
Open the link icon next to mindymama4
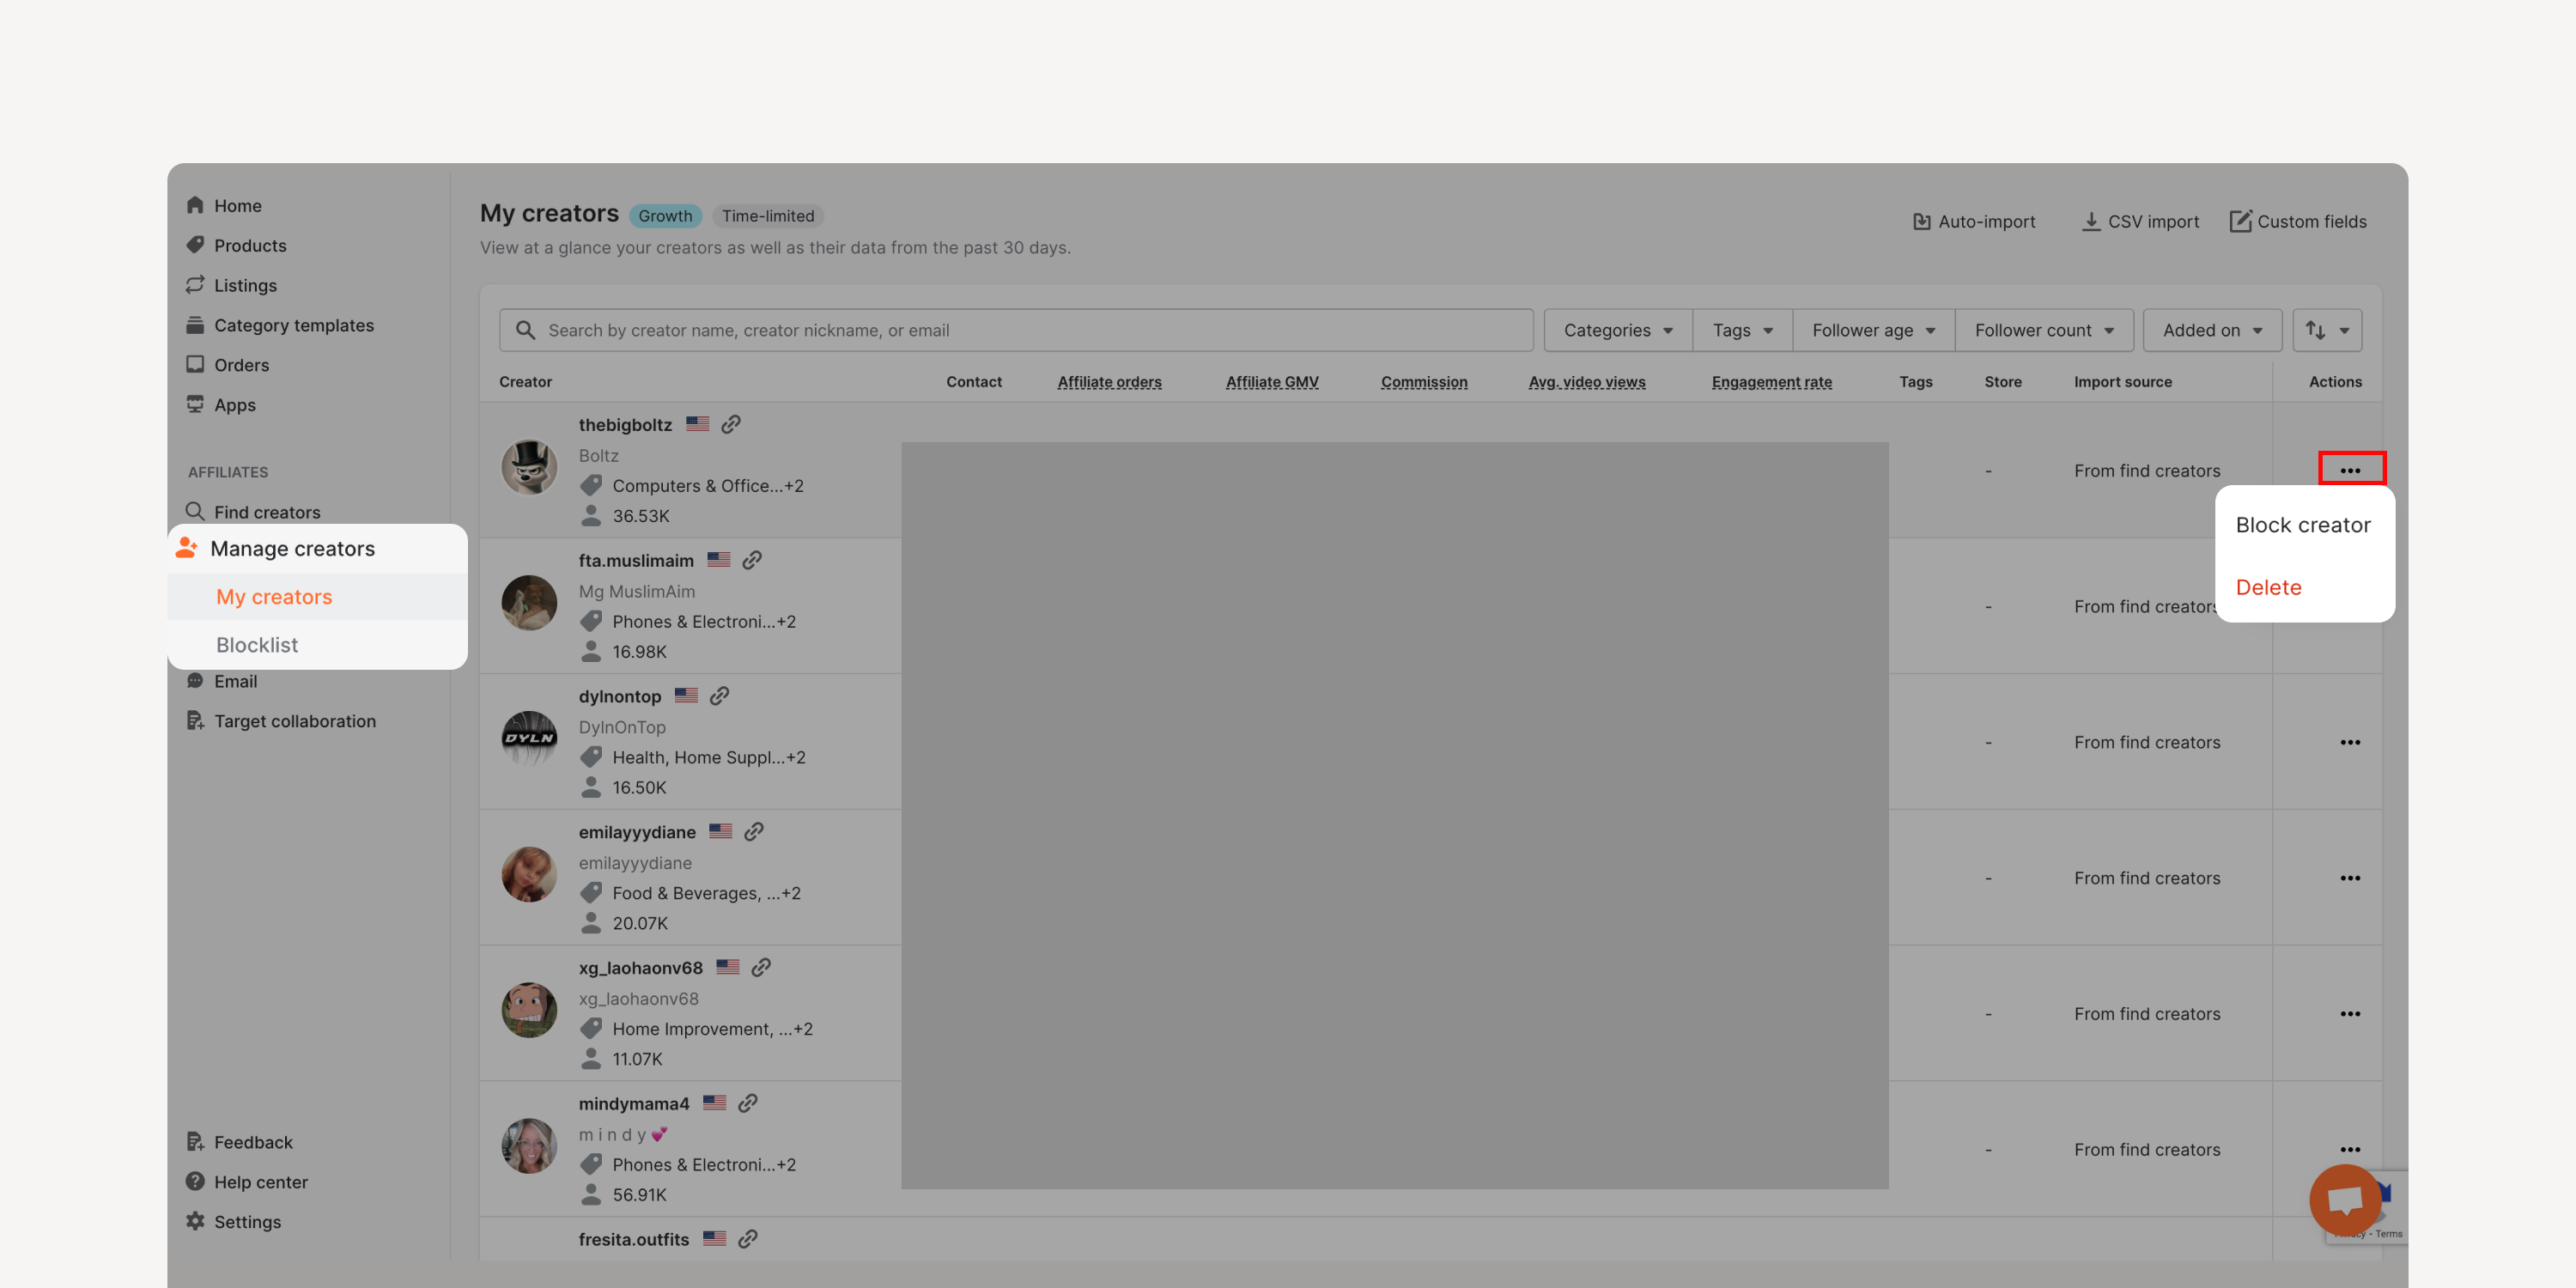(x=747, y=1103)
